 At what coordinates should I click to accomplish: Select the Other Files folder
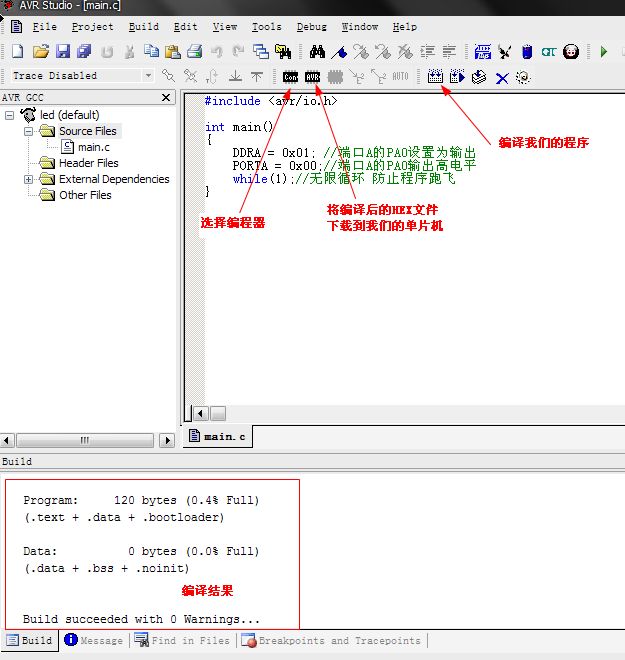[85, 195]
